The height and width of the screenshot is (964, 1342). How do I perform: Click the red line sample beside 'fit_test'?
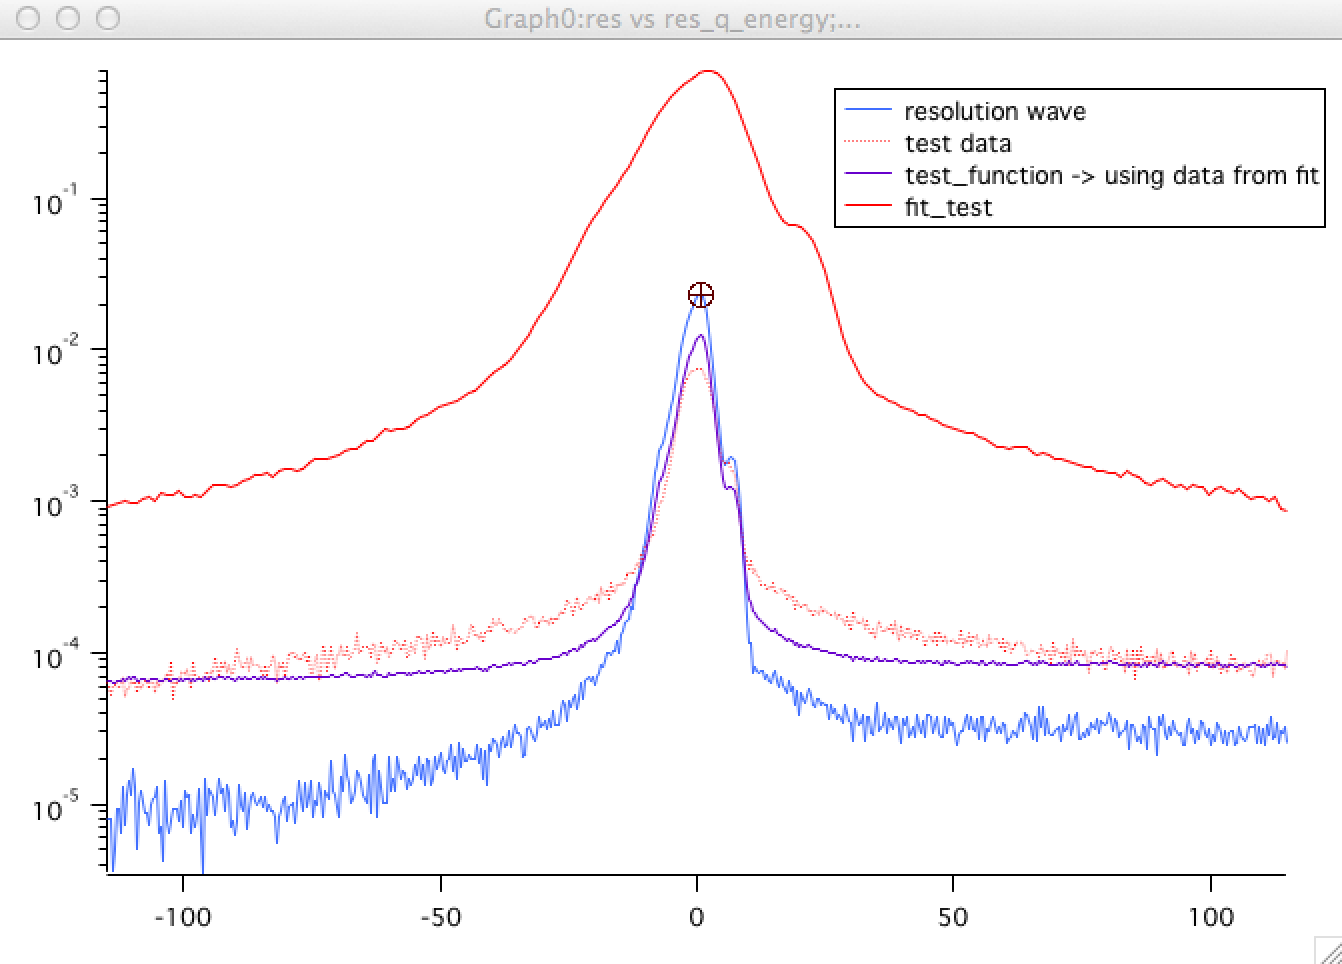coord(868,207)
